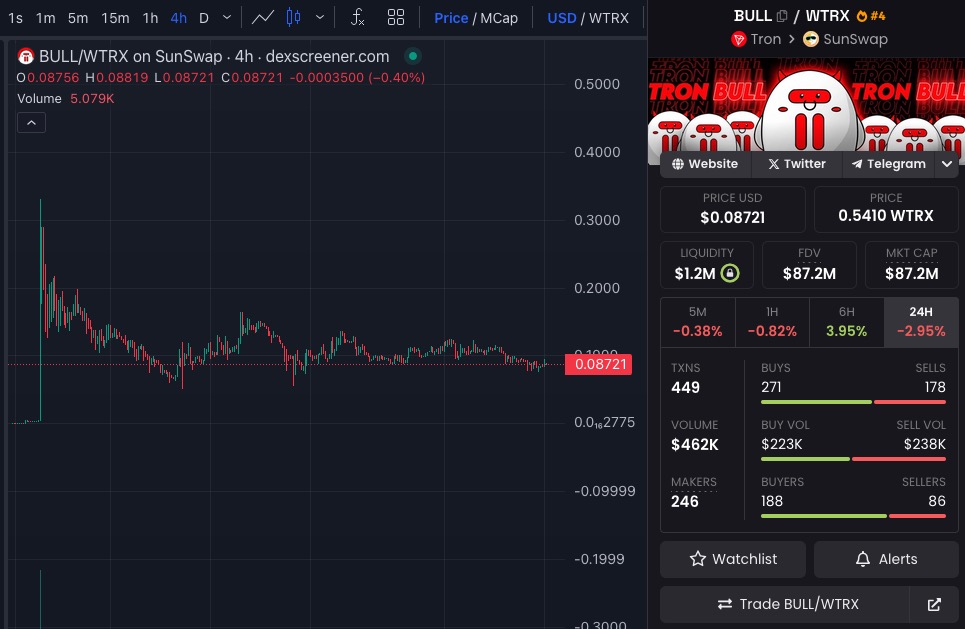Select the 24H stats tab

[921, 323]
